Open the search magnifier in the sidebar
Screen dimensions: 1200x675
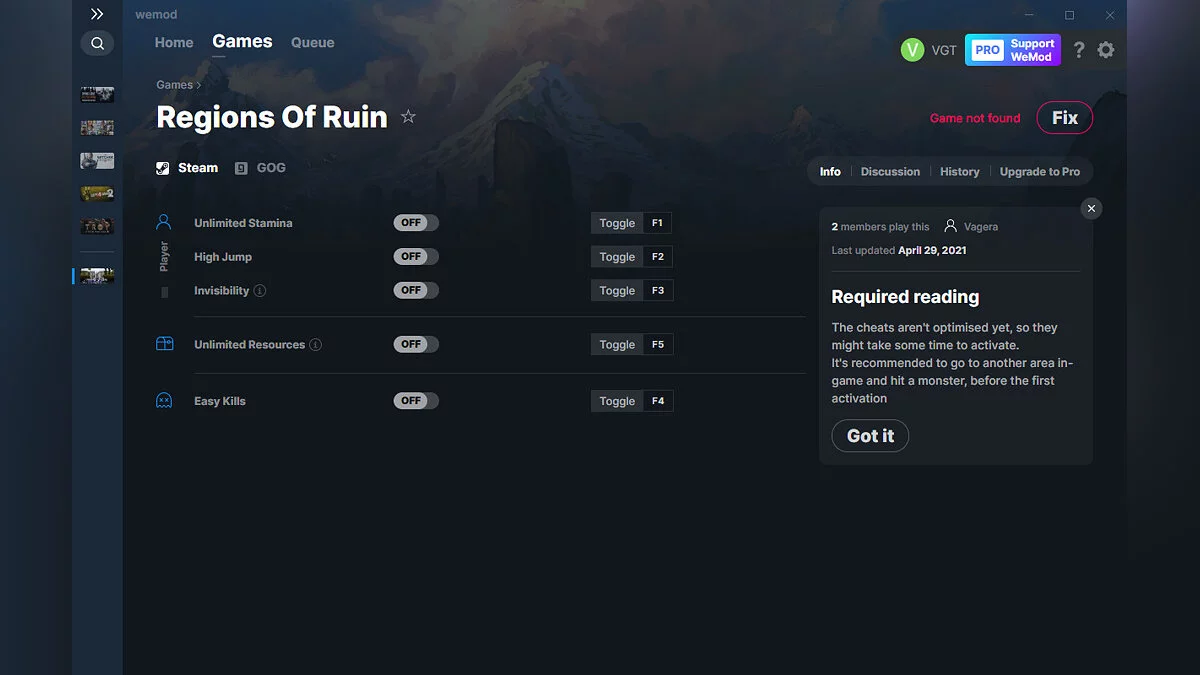(97, 43)
